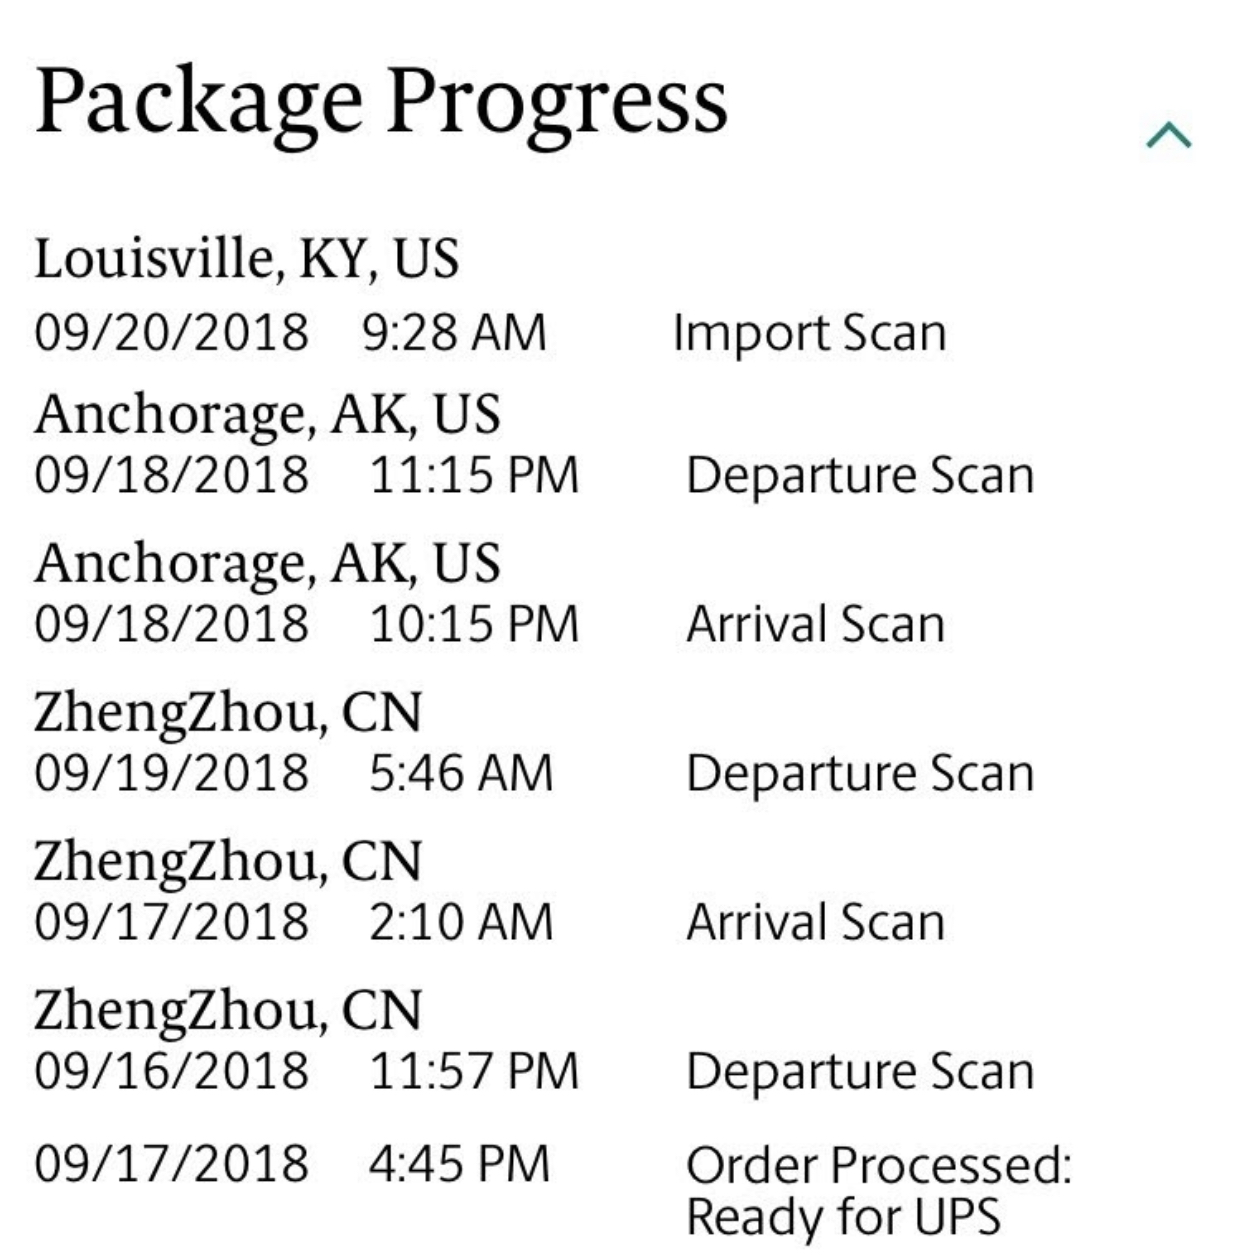Click the Import Scan status
The width and height of the screenshot is (1242, 1256).
point(810,333)
